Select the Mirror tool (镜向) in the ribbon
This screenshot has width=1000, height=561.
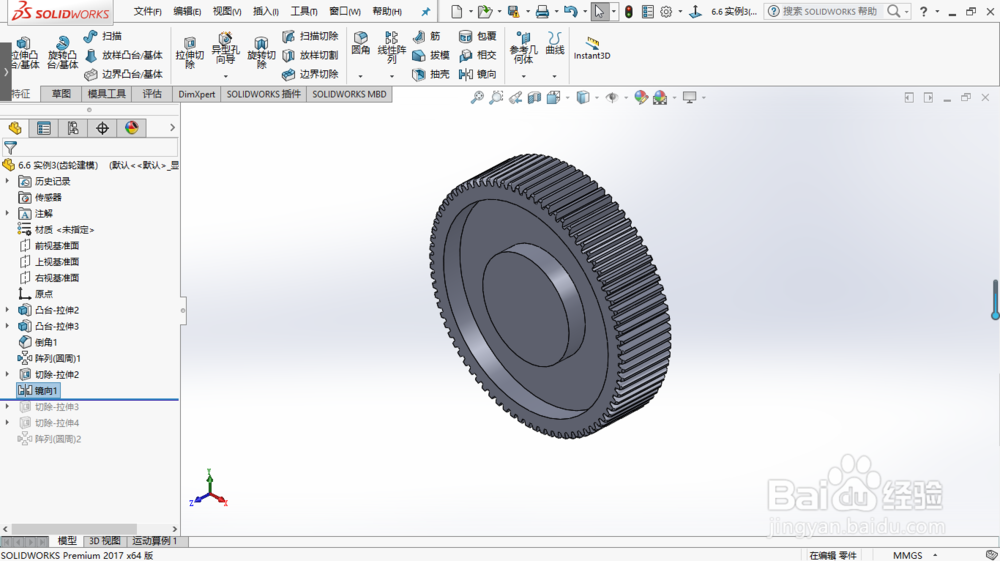[x=477, y=74]
